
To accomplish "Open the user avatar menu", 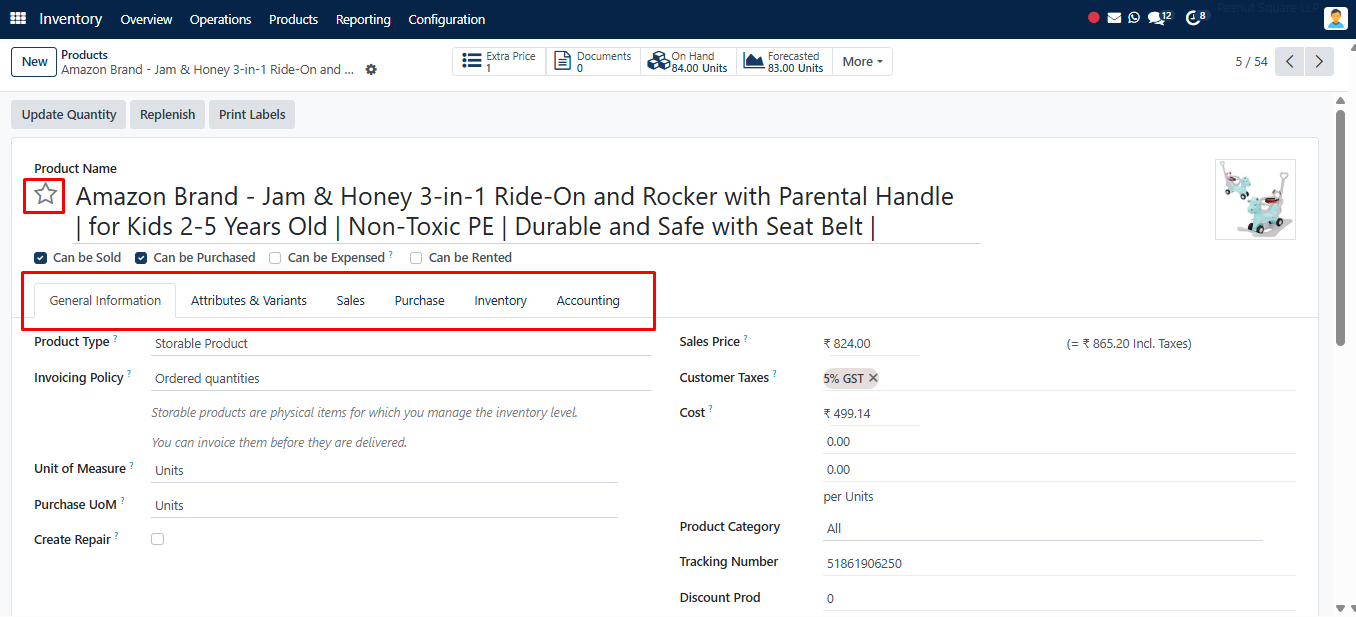I will click(1335, 18).
